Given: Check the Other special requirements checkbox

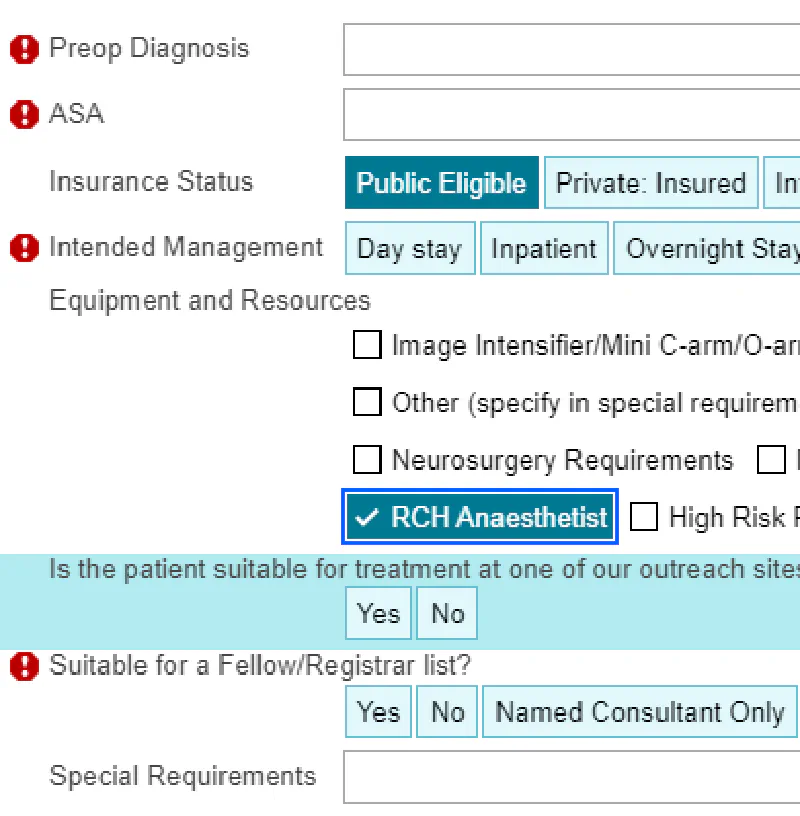Looking at the screenshot, I should tap(367, 402).
